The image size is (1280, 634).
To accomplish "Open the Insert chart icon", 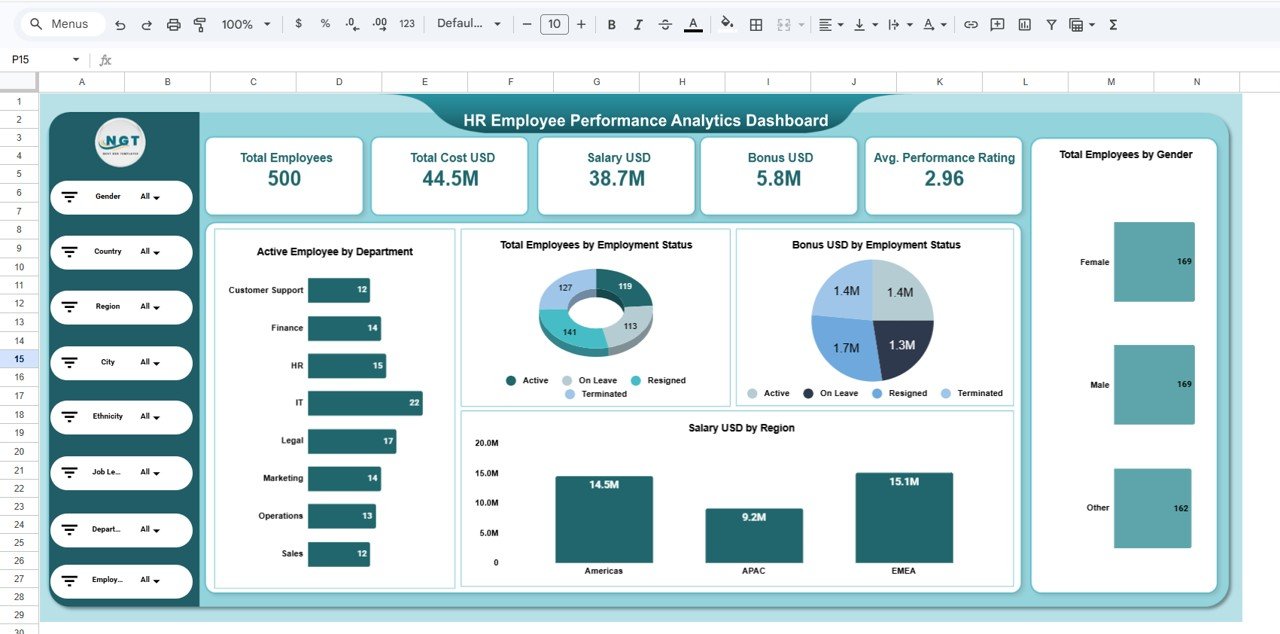I will pyautogui.click(x=1024, y=23).
